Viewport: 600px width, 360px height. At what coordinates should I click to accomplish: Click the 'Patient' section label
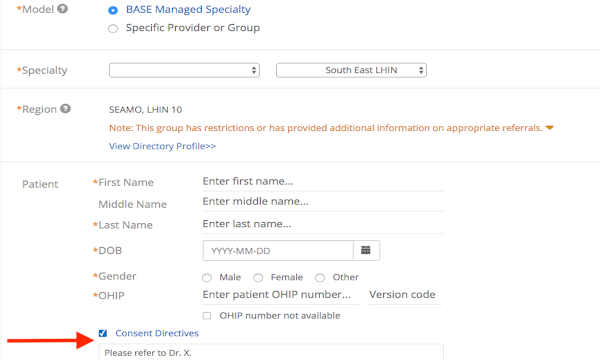[40, 184]
